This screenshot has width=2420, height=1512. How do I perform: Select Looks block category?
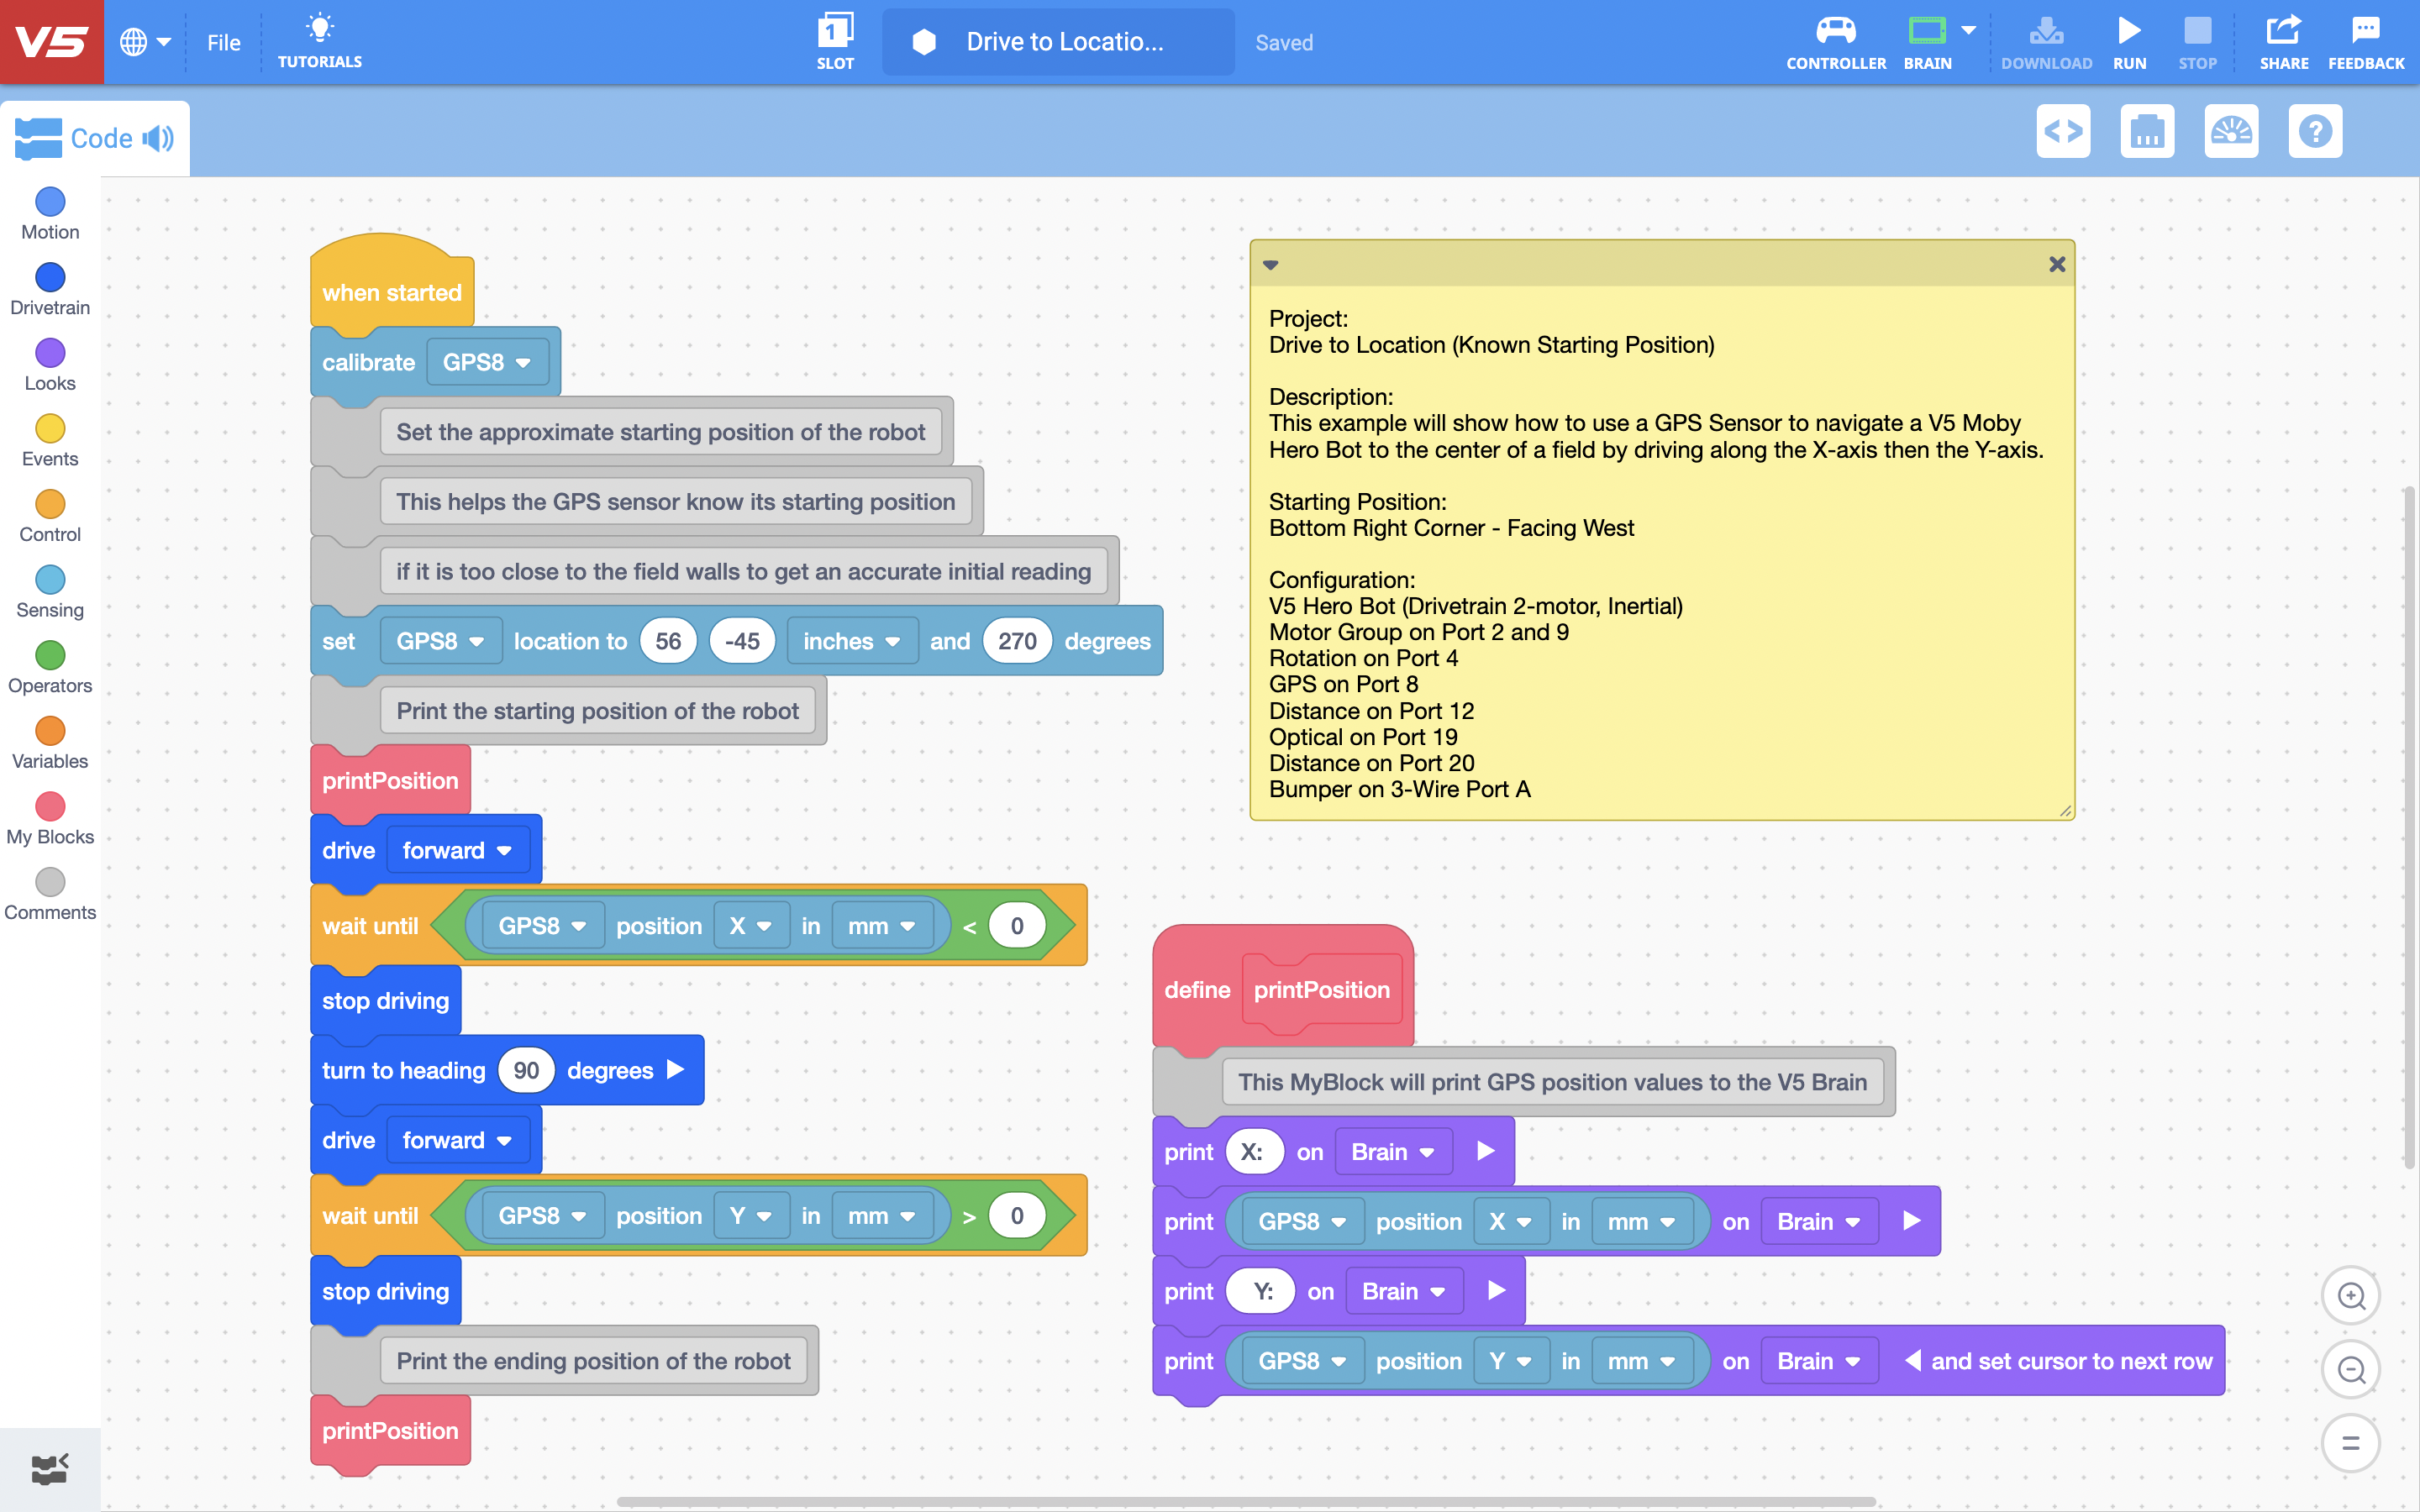click(x=50, y=366)
